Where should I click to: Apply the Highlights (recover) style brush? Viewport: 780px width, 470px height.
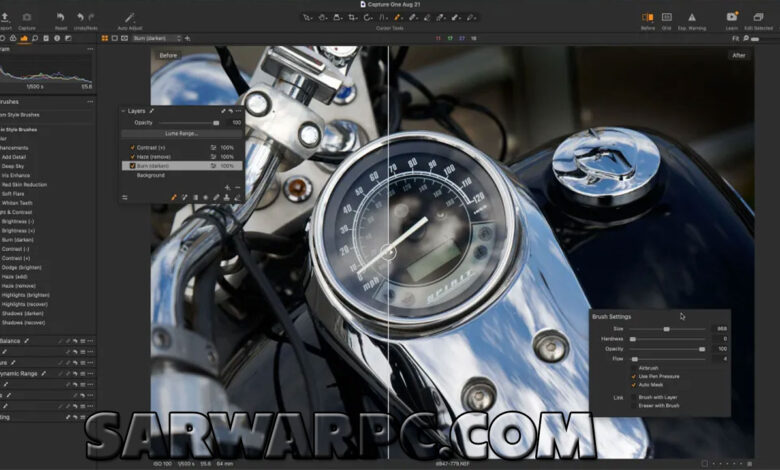pyautogui.click(x=25, y=304)
